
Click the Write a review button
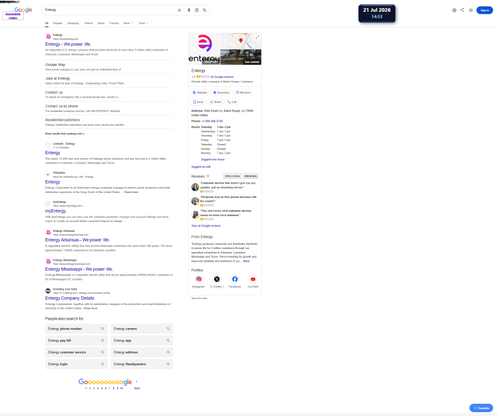(x=232, y=176)
